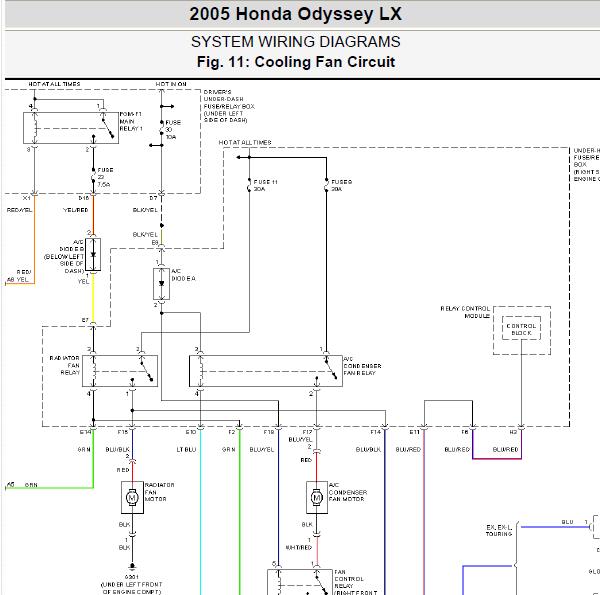Screen dimensions: 600x595
Task: Click the 'LT BLU' wire label
Action: [x=186, y=449]
